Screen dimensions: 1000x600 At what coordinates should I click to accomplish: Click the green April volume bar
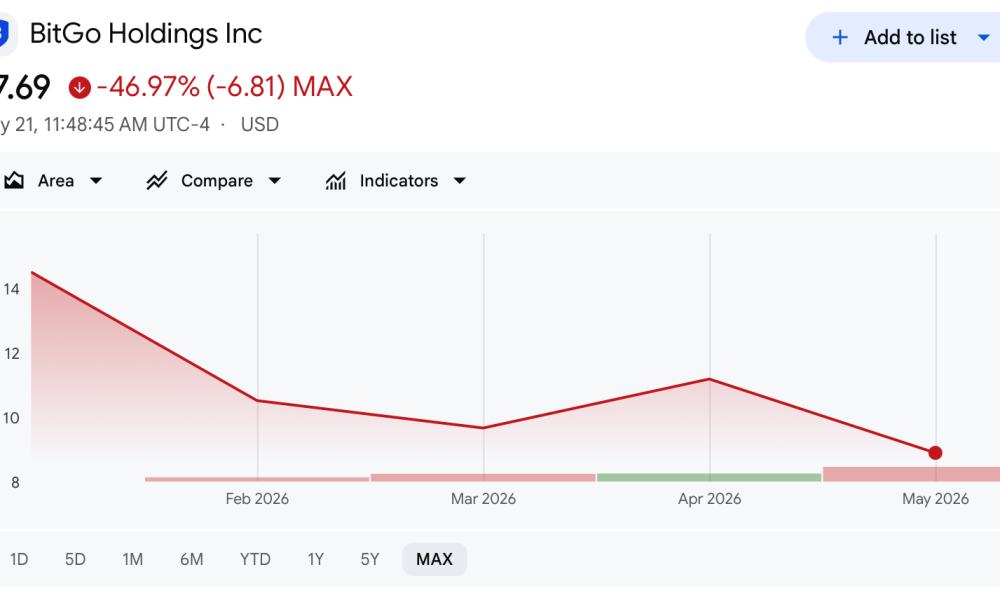tap(709, 478)
